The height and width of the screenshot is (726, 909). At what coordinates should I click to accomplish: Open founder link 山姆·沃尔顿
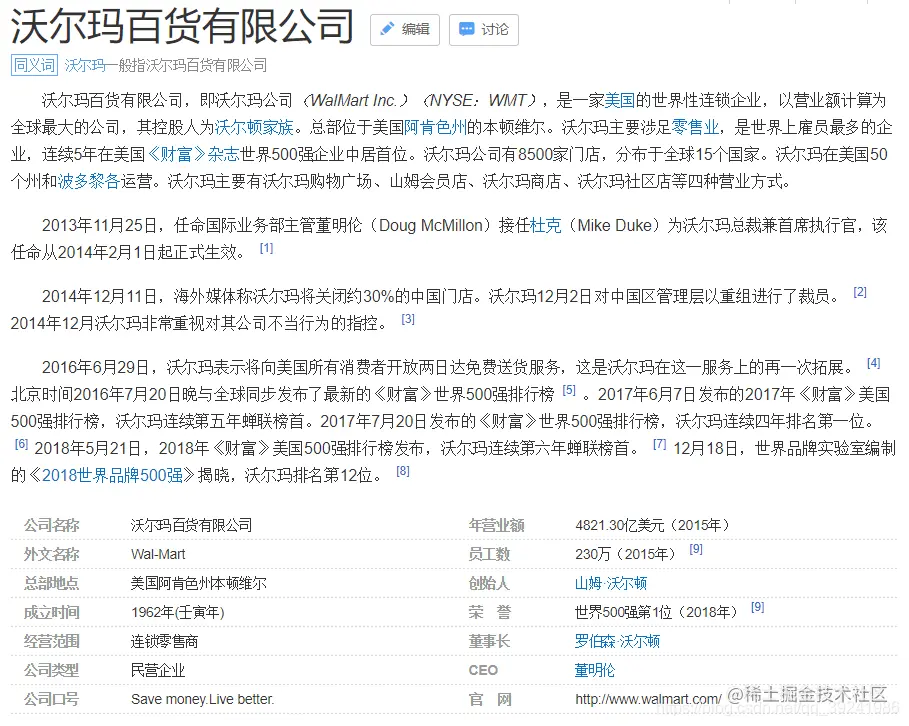point(610,583)
